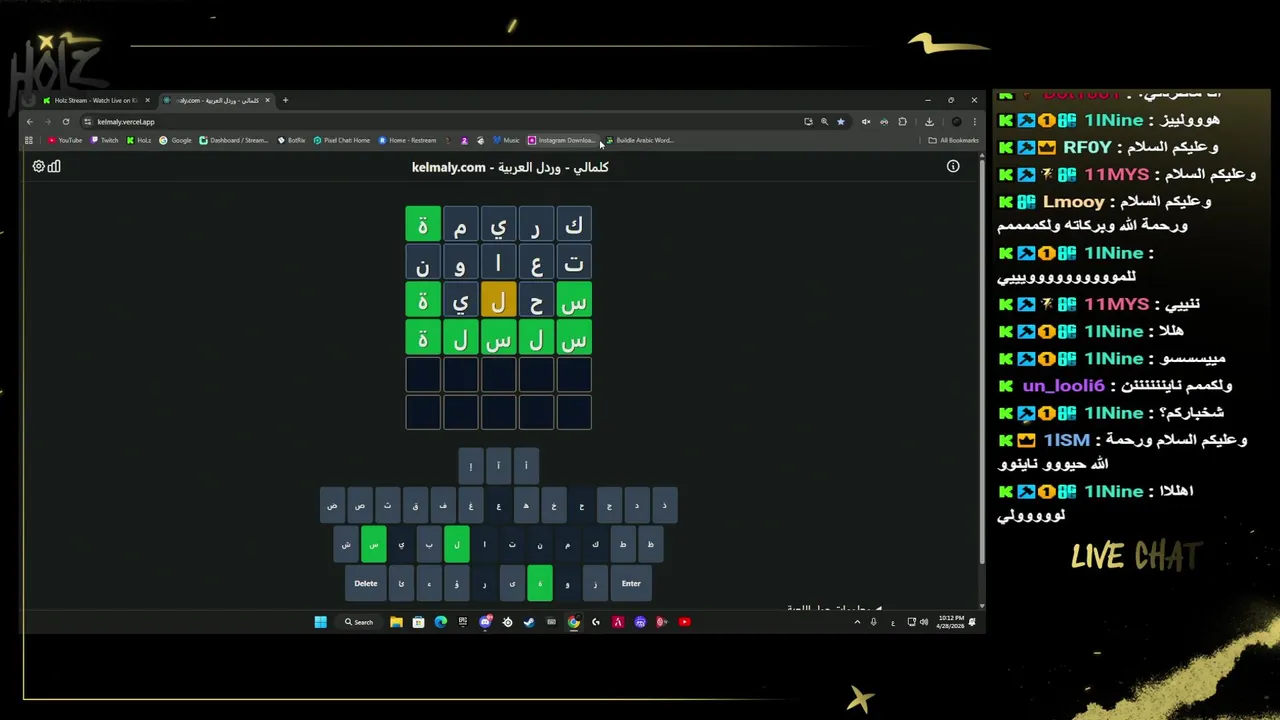Tap the green ل keyboard key

[456, 544]
